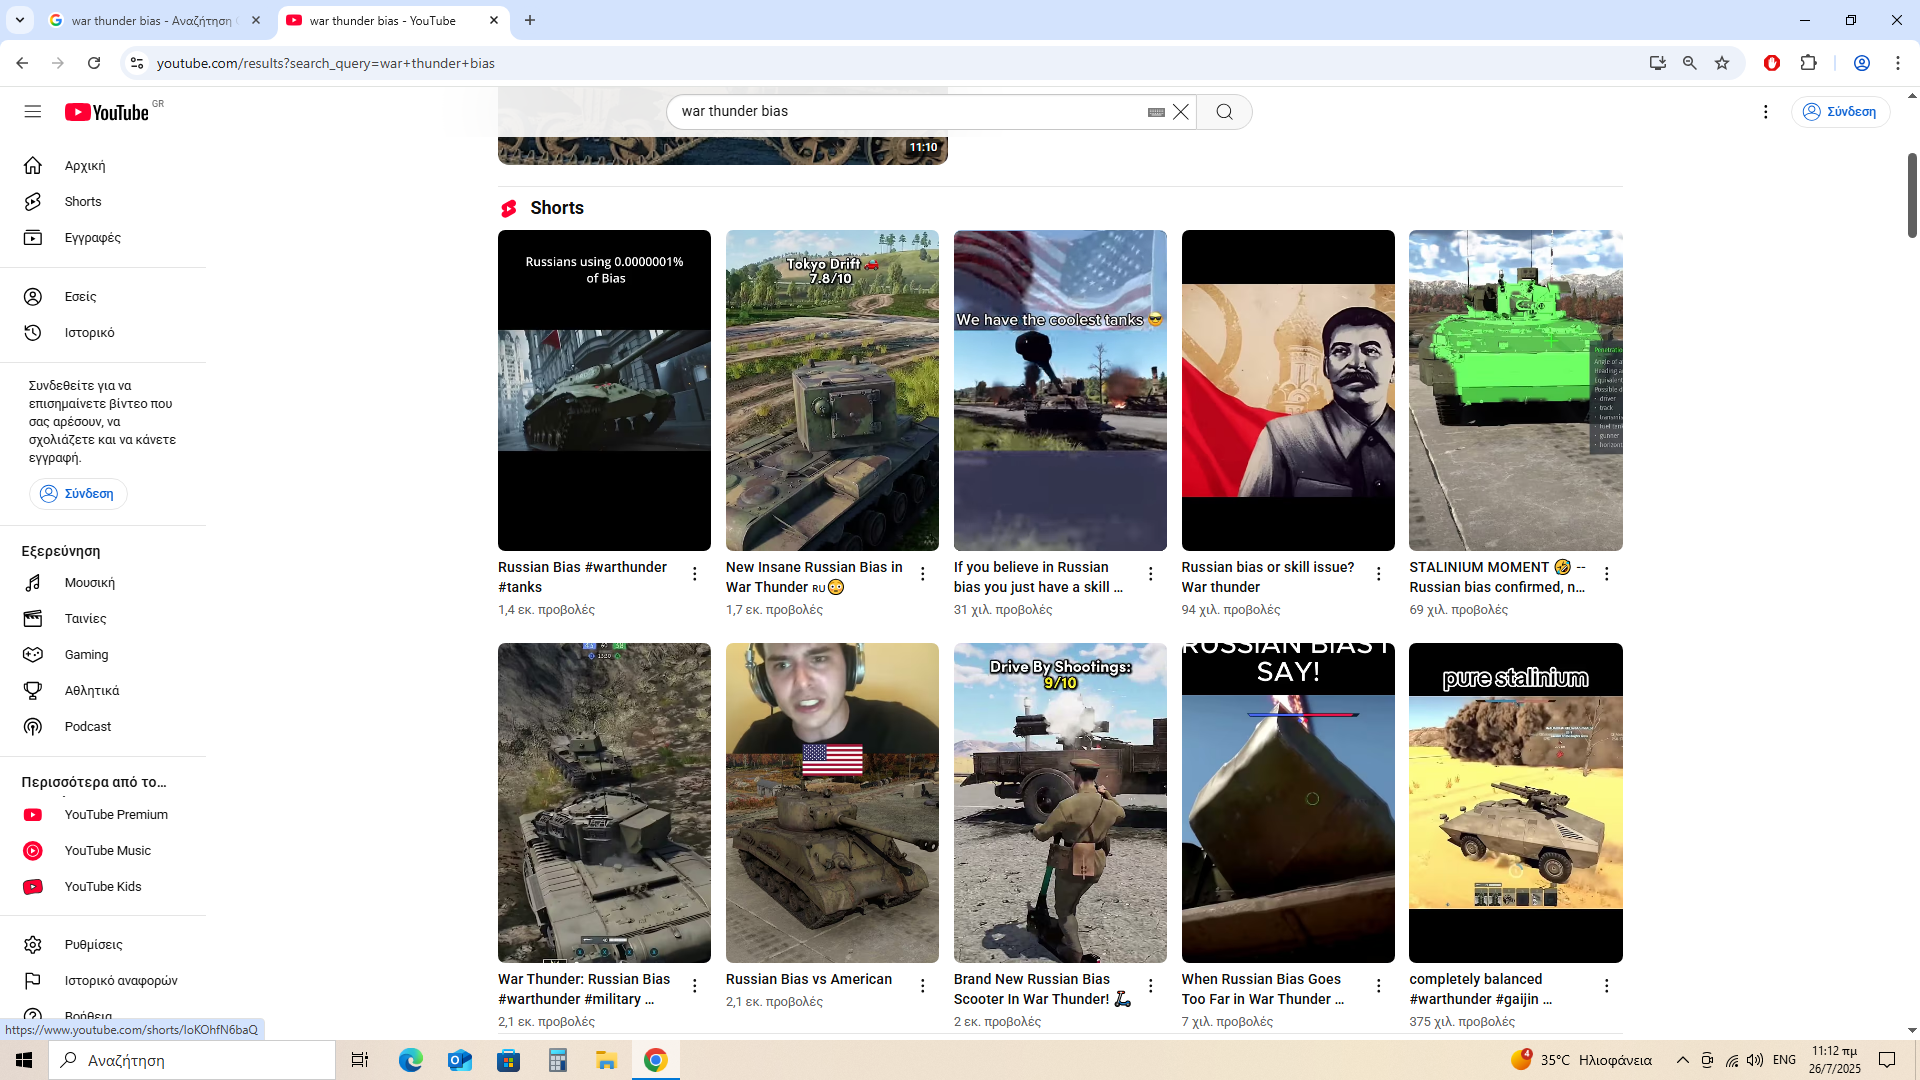Open 'Russian Bias vs American' title link
Image resolution: width=1920 pixels, height=1080 pixels.
click(809, 979)
